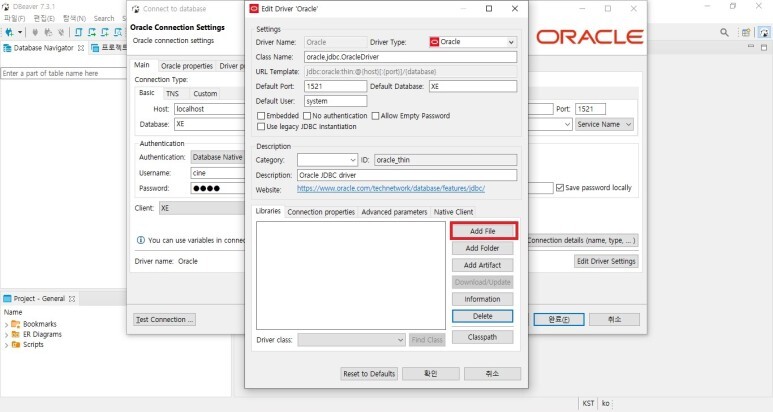Click the Default User field
The height and width of the screenshot is (412, 773).
tap(336, 102)
